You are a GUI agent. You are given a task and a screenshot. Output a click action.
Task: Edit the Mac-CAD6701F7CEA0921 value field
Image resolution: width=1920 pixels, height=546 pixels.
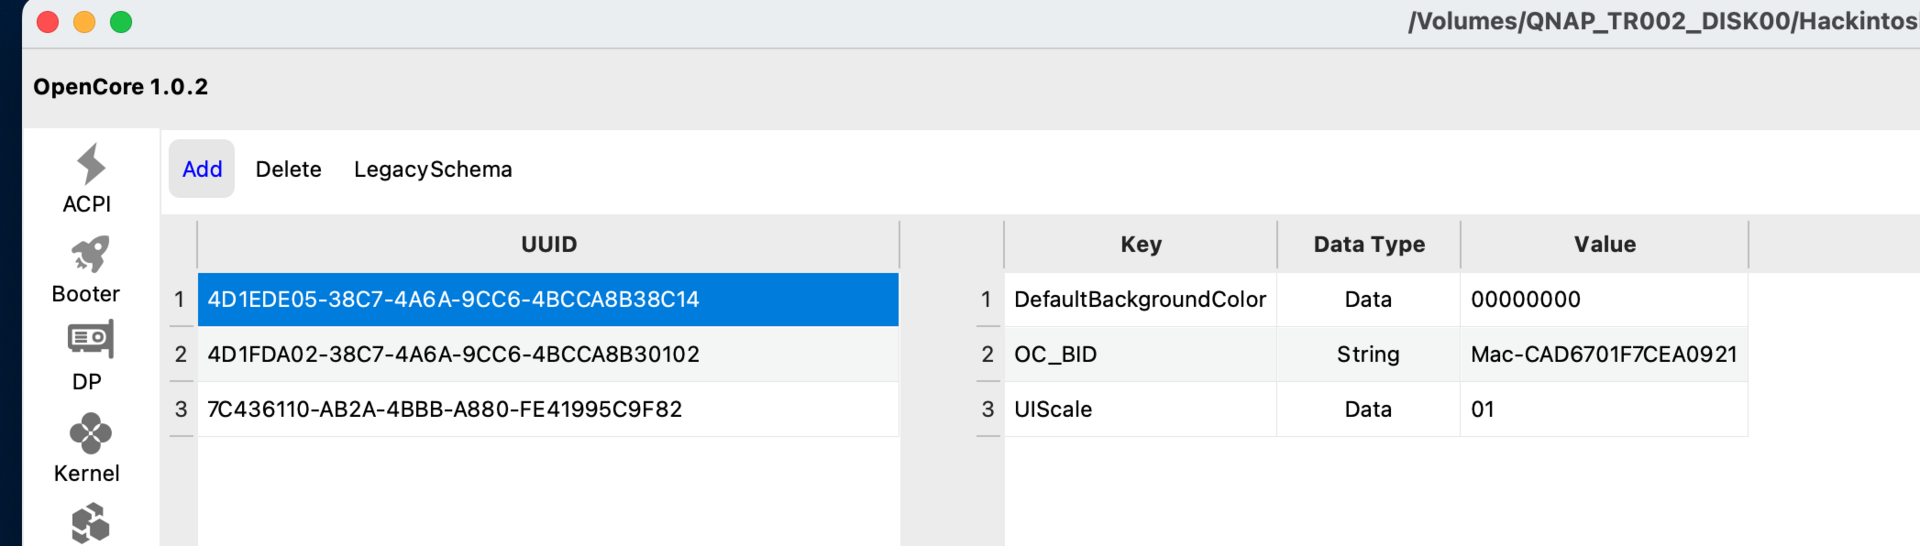(x=1604, y=354)
